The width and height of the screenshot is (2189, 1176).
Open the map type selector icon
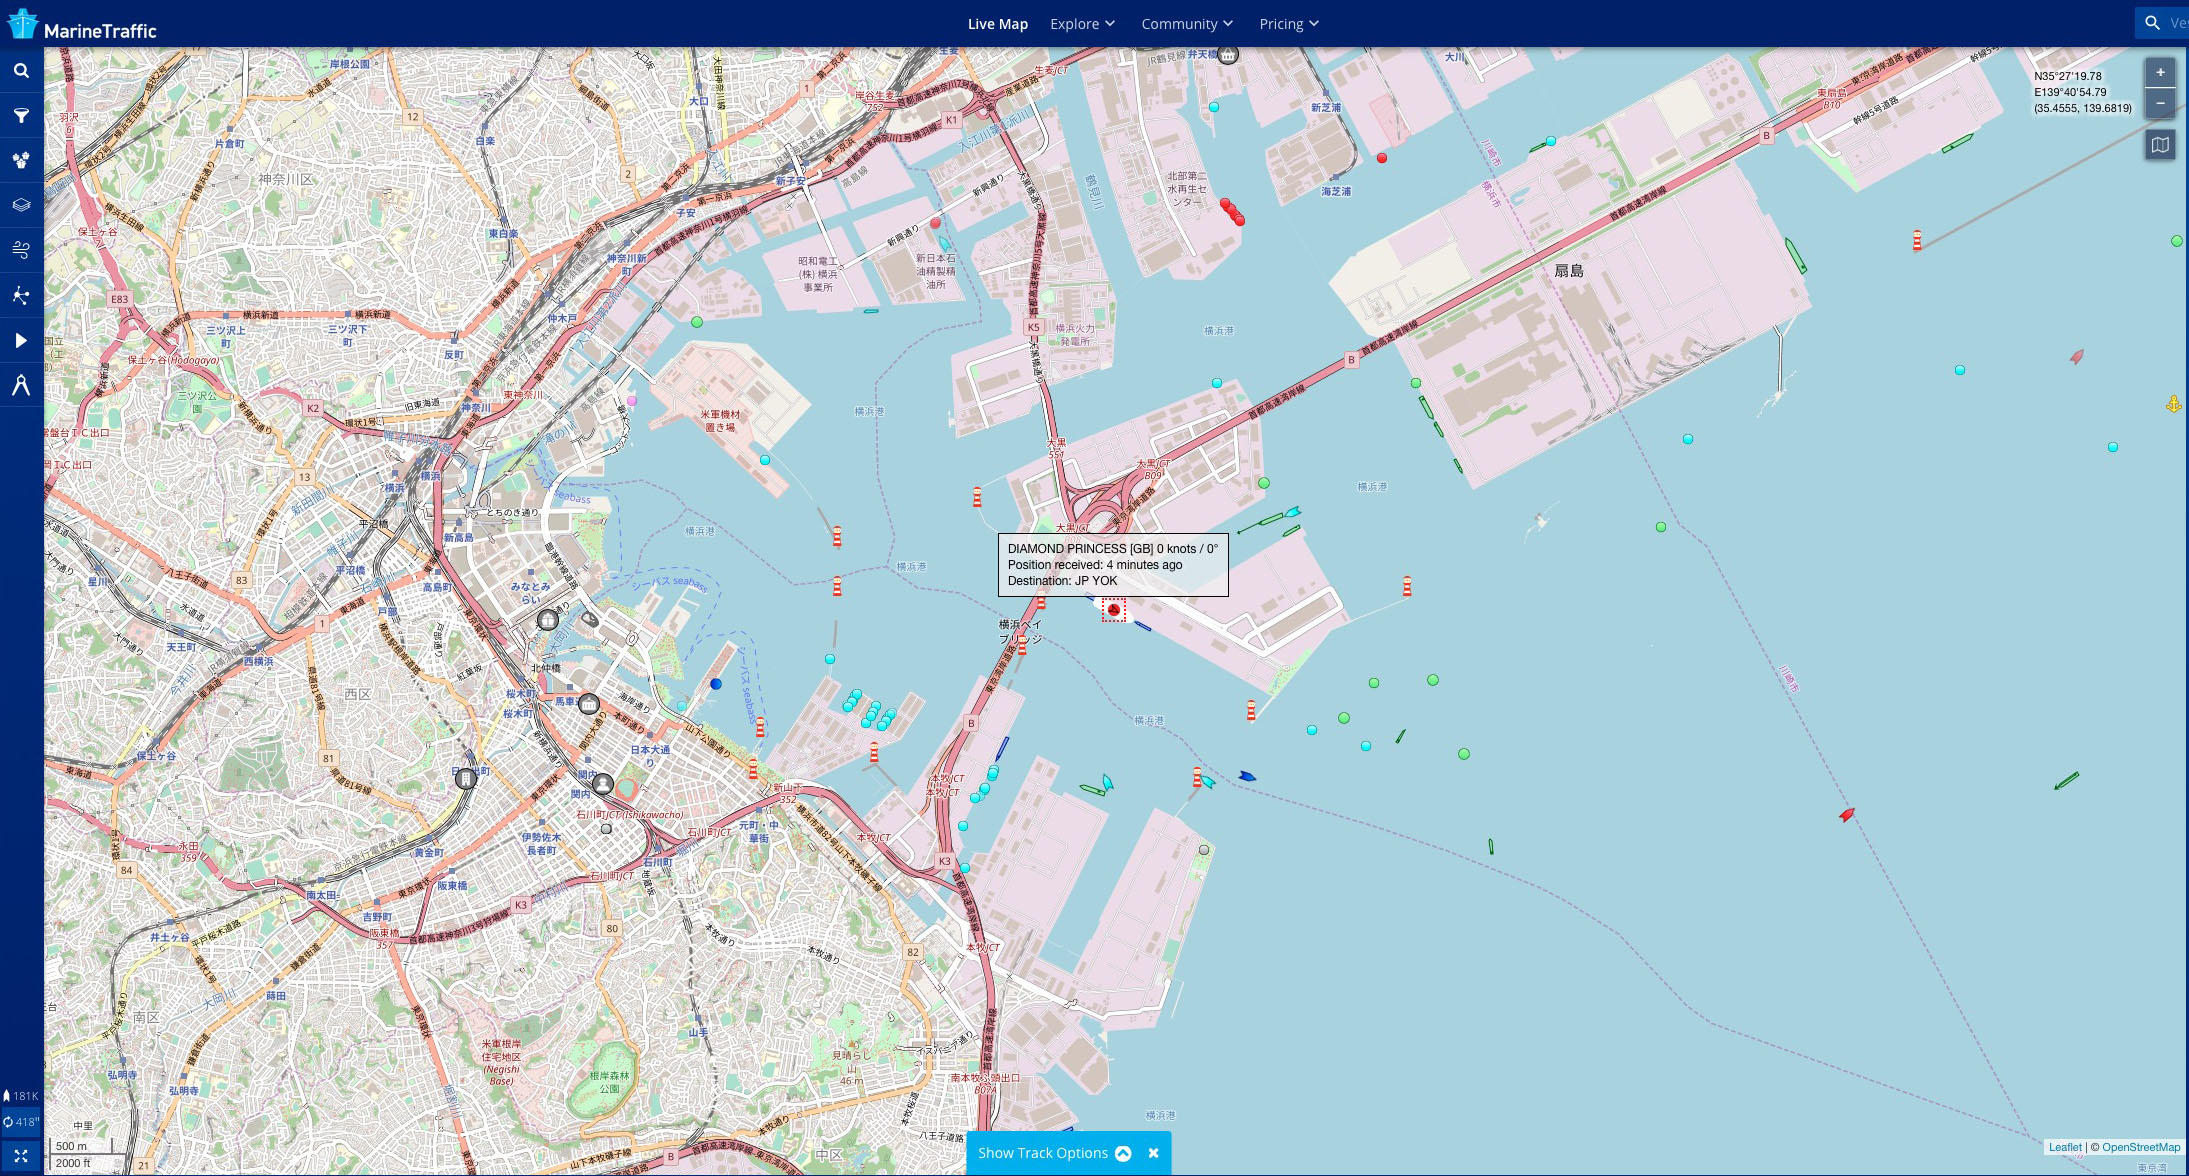[2160, 145]
